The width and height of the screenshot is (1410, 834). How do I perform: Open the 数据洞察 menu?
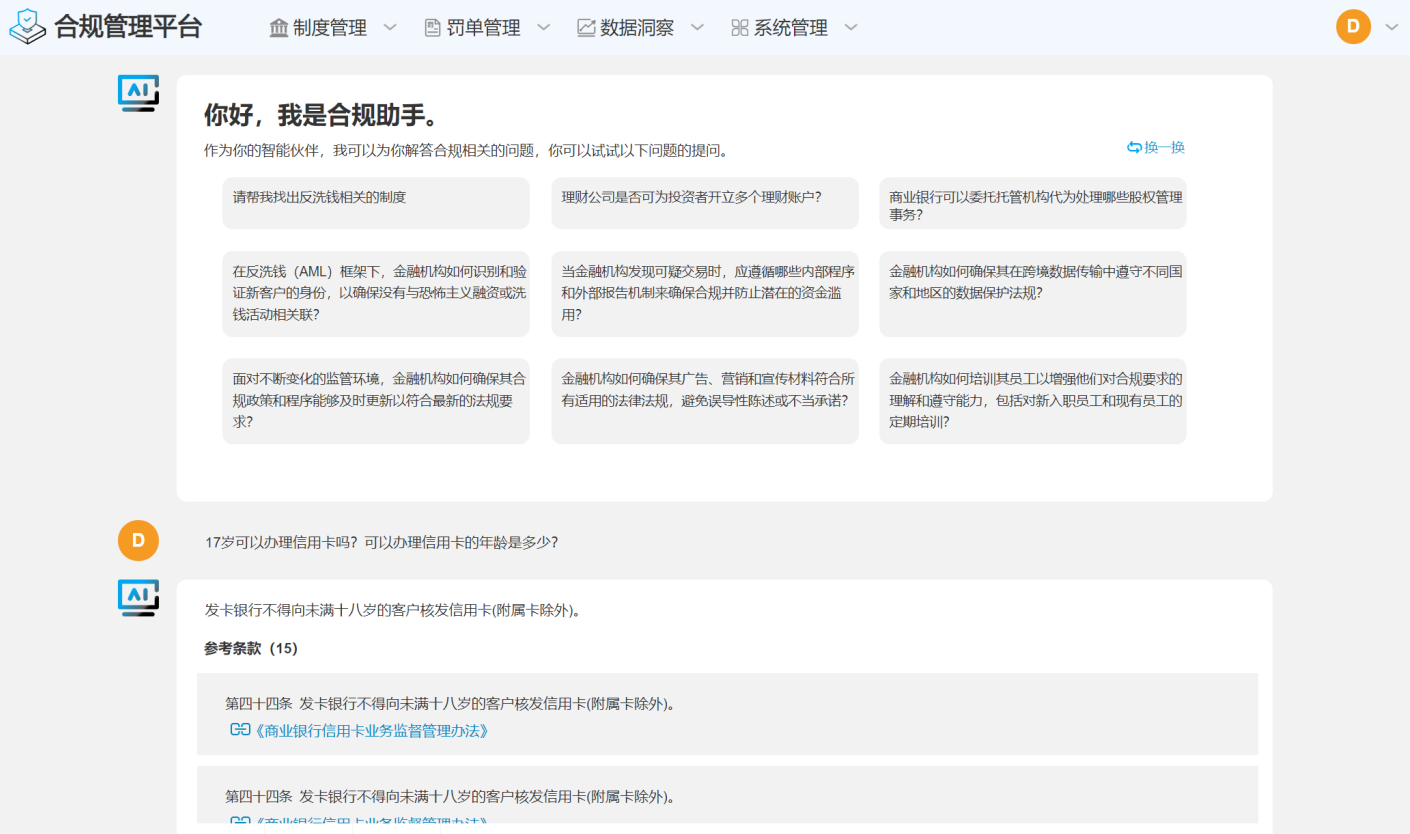coord(637,28)
